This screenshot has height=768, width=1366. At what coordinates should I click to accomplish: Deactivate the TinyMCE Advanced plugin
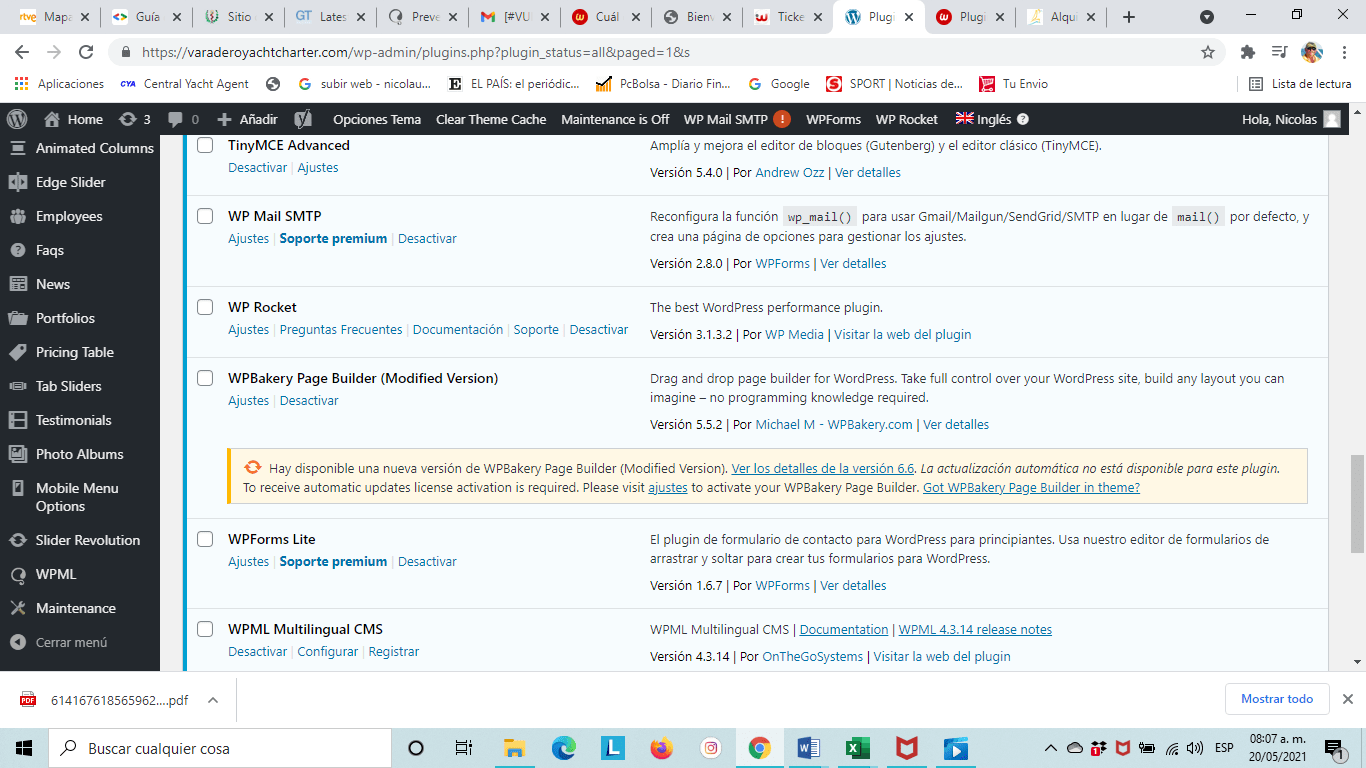(x=257, y=167)
